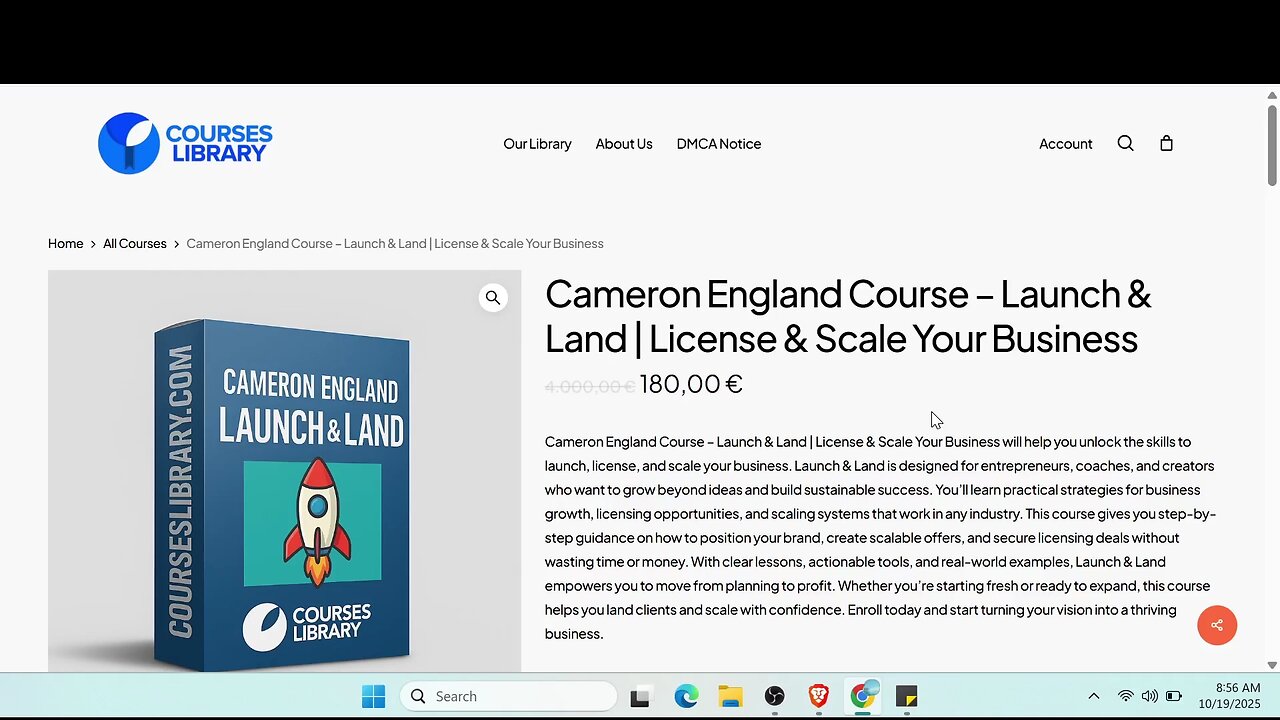This screenshot has width=1280, height=720.
Task: Click the Launch & Land product box image
Action: [x=284, y=471]
